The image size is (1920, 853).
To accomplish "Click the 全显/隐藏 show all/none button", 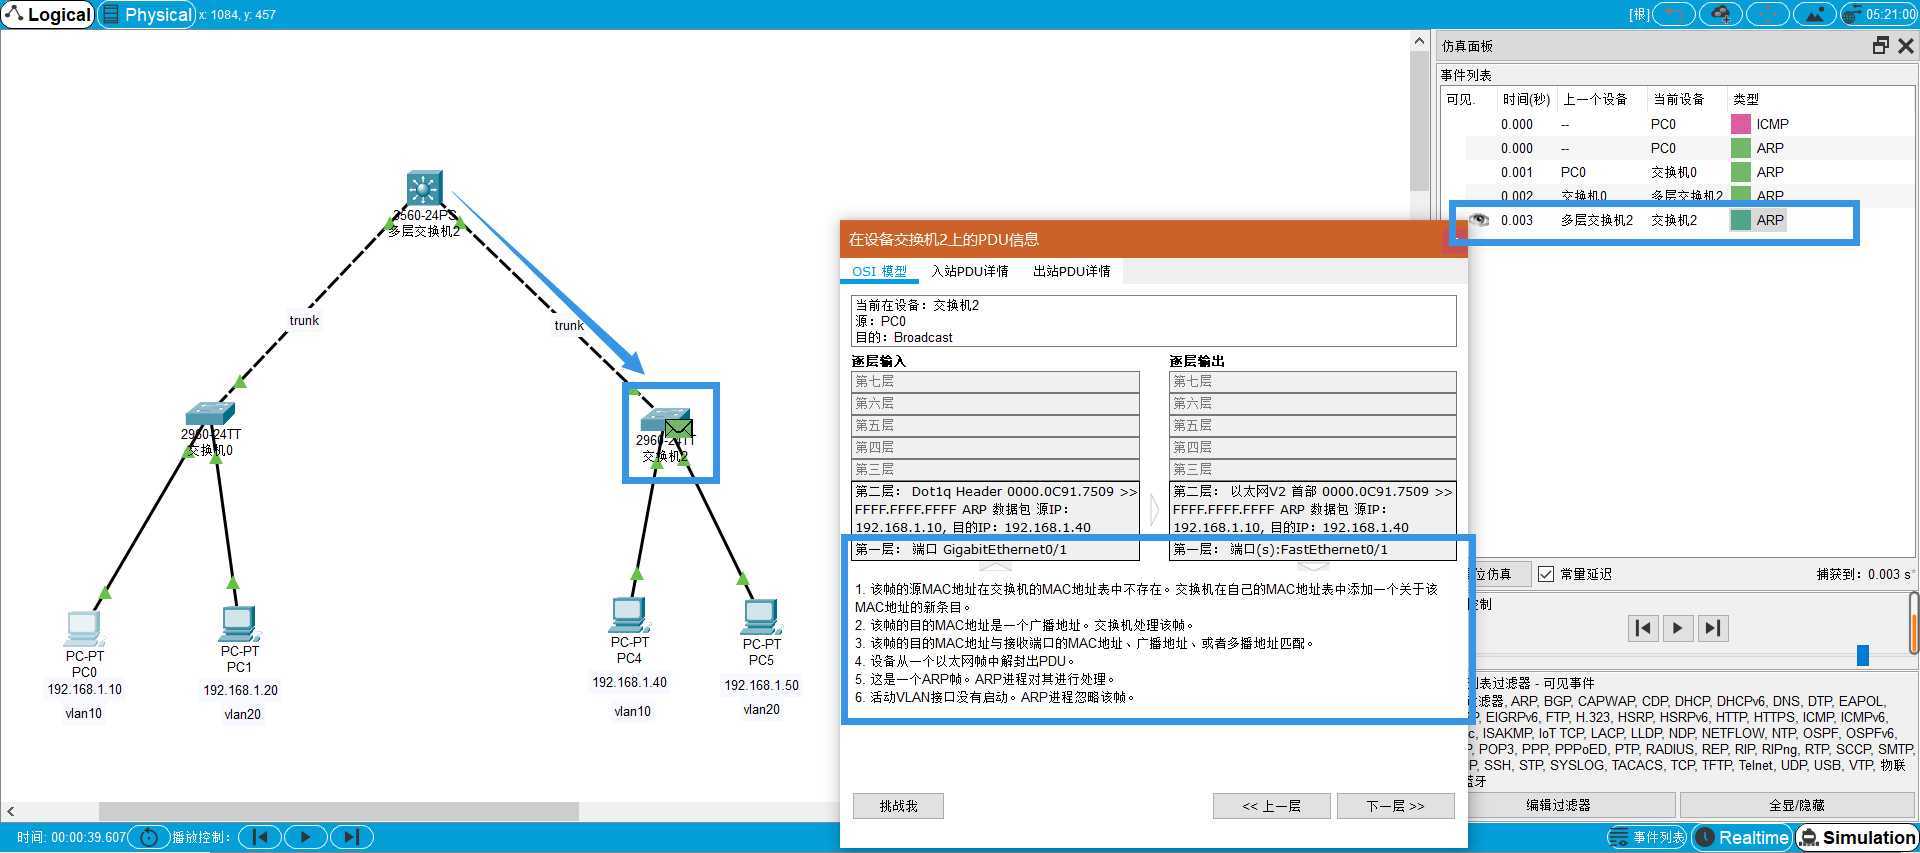I will click(x=1797, y=805).
